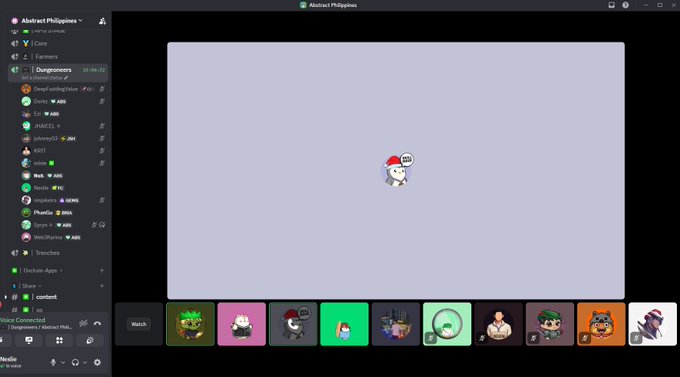
Task: Select user PhanGu in voice list
Action: point(63,213)
